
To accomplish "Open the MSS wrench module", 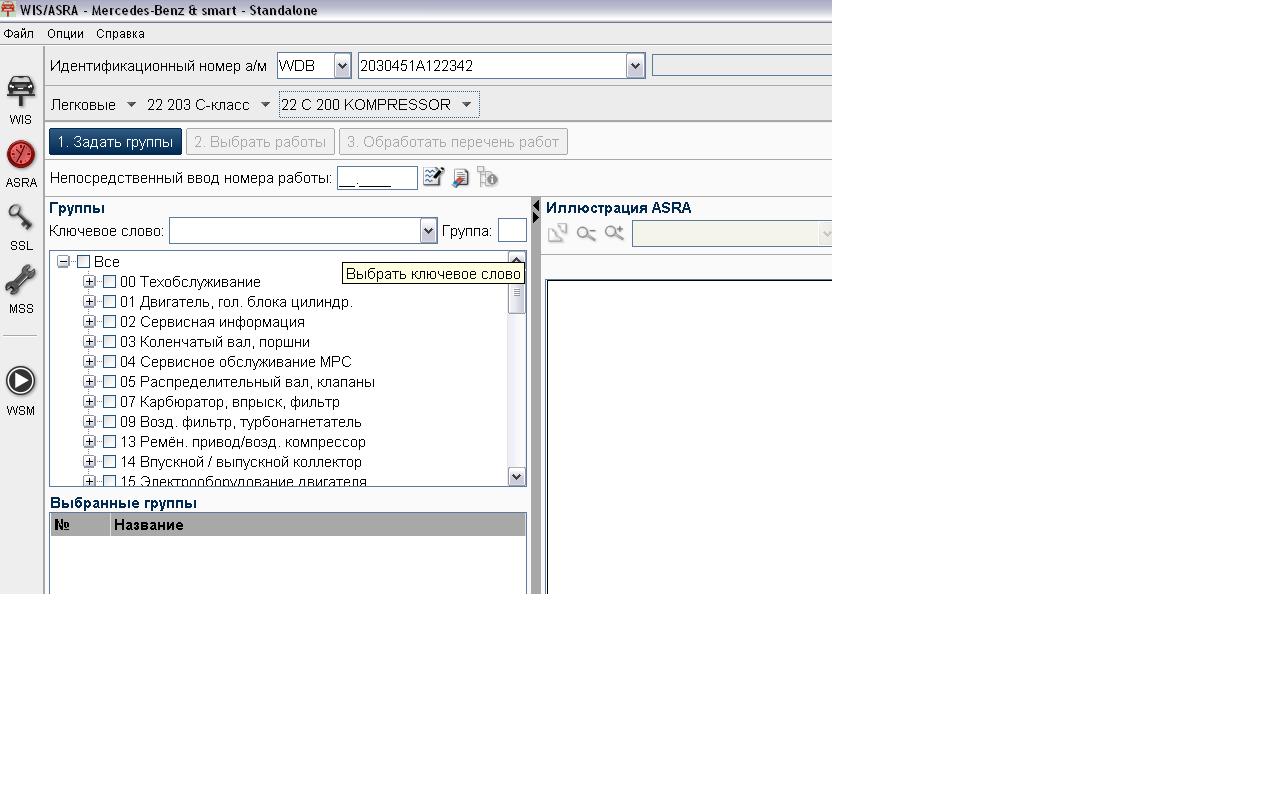I will [x=21, y=290].
